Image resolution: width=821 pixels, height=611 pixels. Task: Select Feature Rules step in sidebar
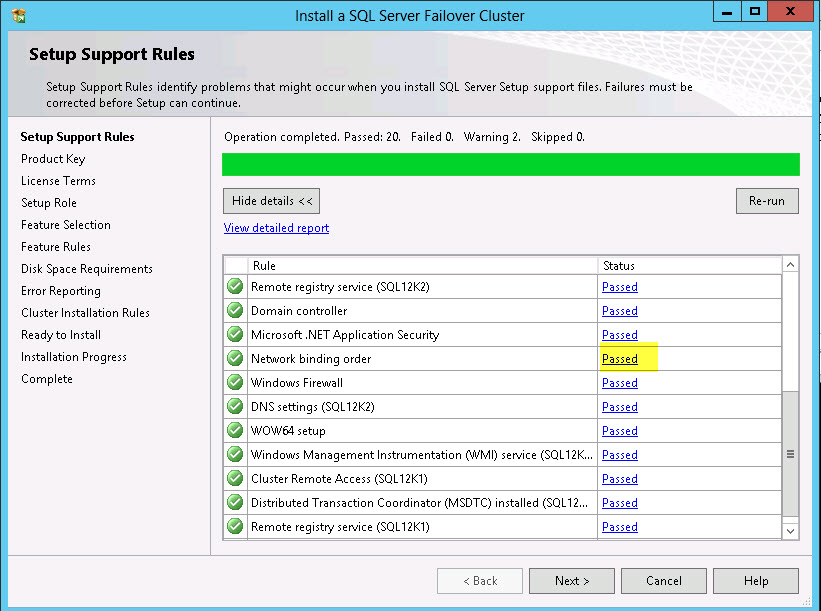click(56, 247)
